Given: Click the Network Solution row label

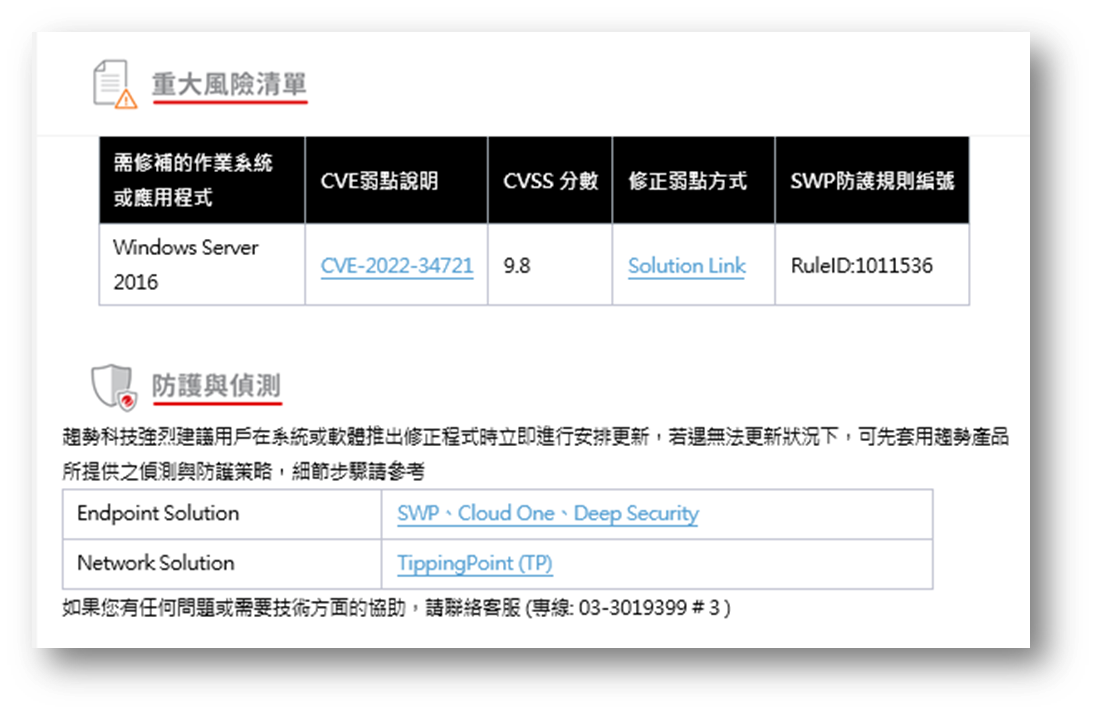Looking at the screenshot, I should tap(155, 563).
